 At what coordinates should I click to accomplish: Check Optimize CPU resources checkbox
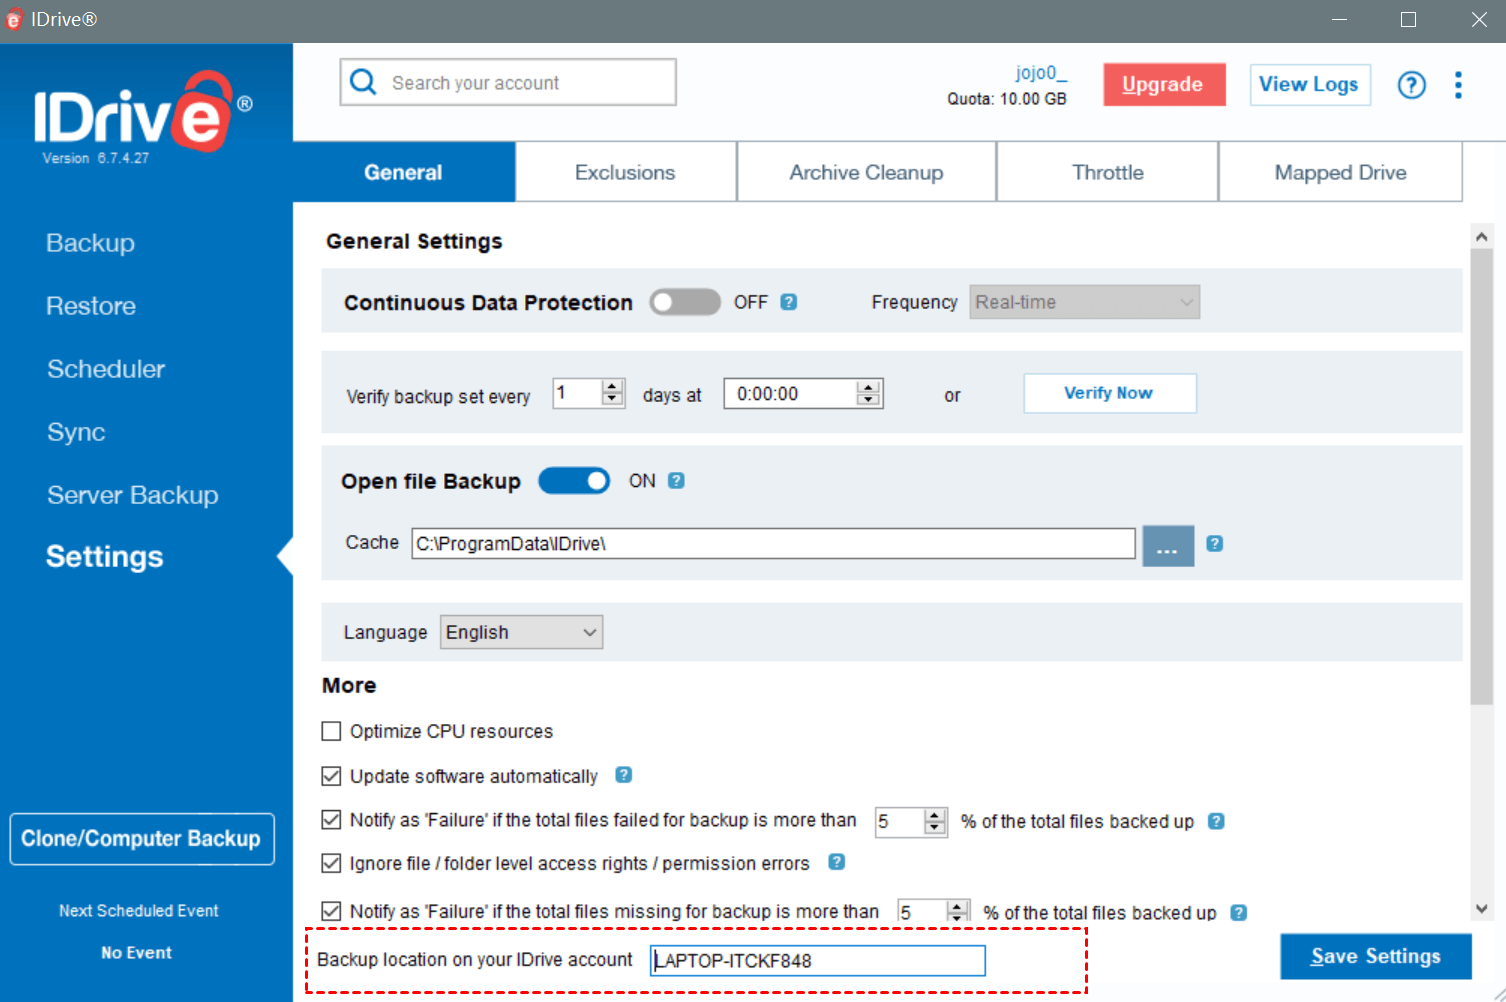[331, 731]
